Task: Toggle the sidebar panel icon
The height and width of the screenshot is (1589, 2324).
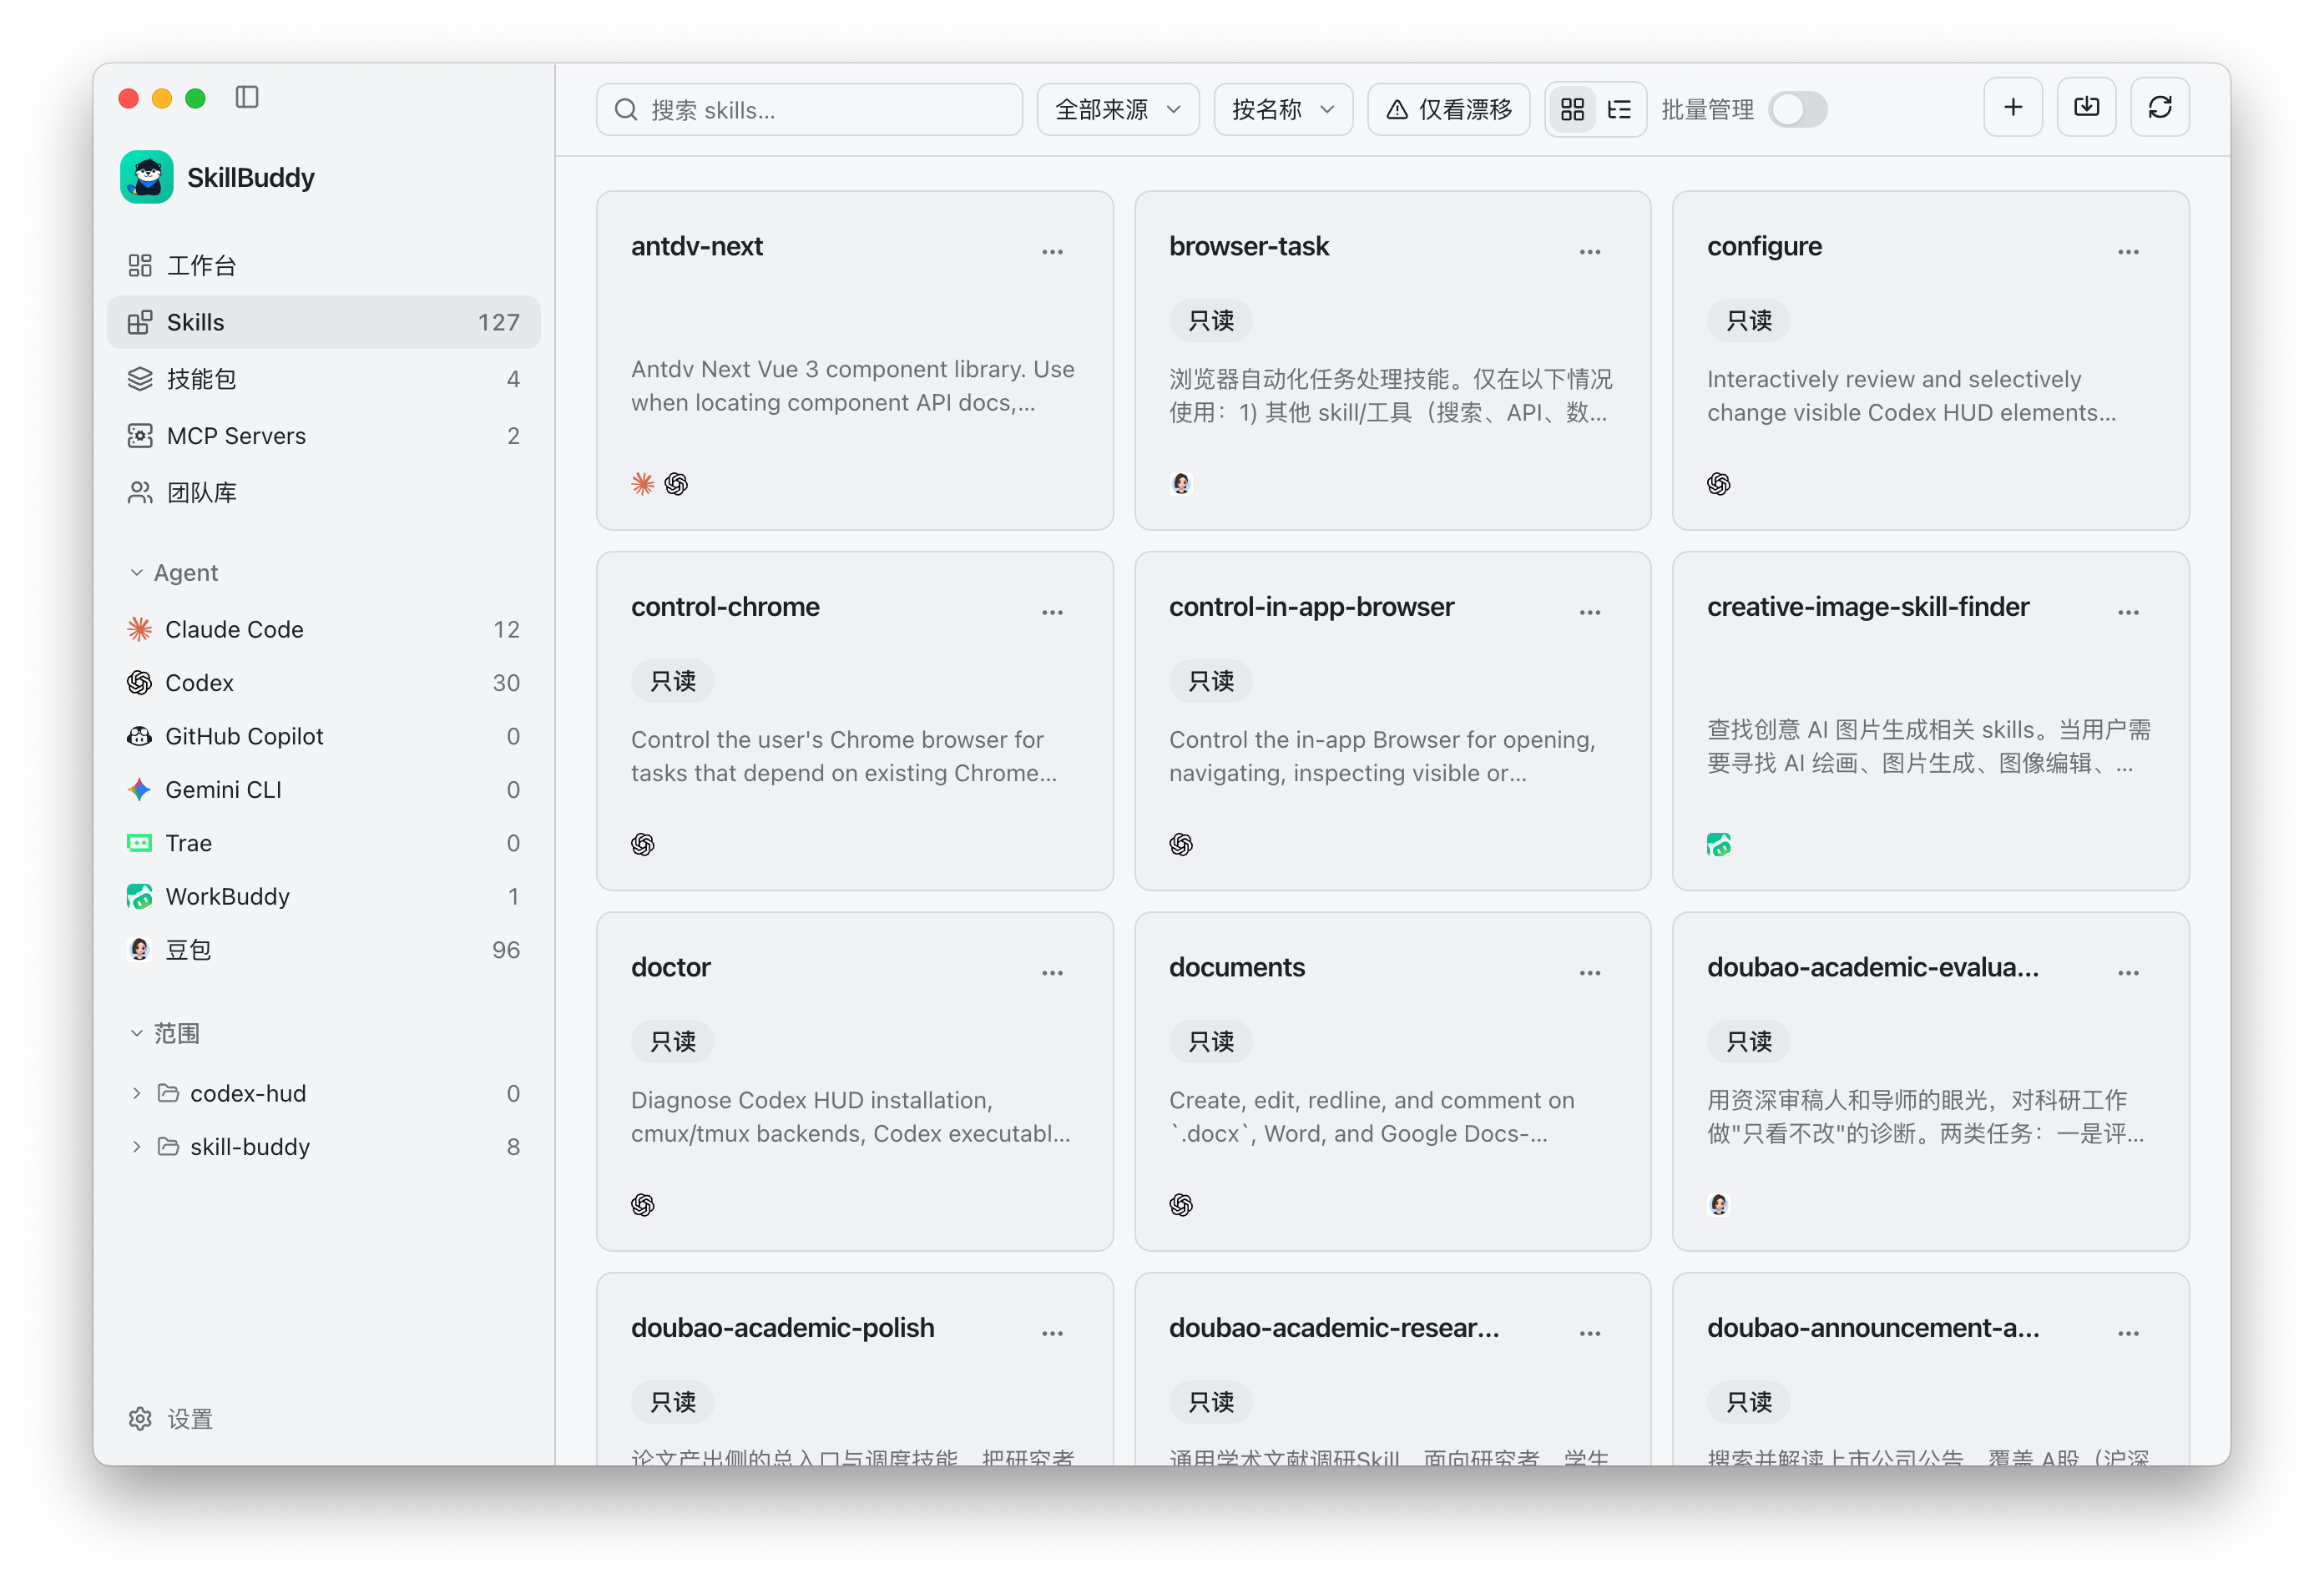Action: pyautogui.click(x=247, y=97)
